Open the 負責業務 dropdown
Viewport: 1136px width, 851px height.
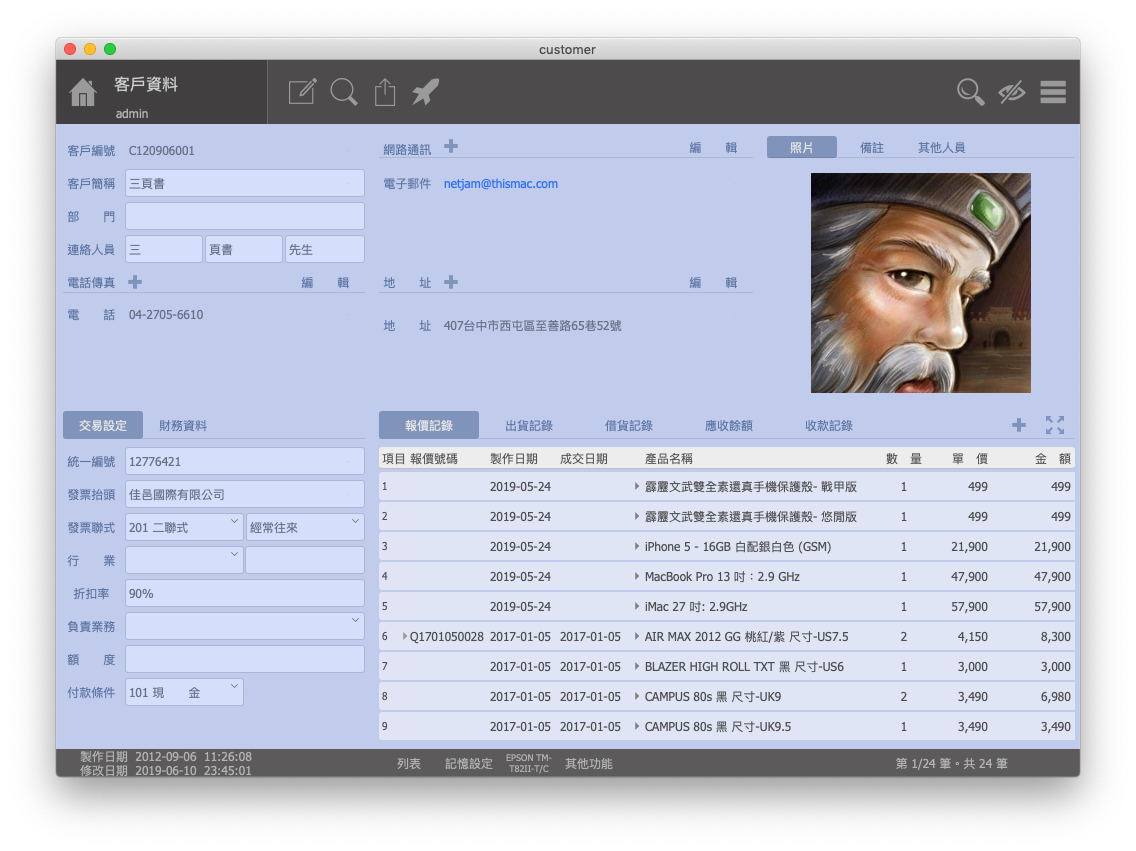click(245, 626)
